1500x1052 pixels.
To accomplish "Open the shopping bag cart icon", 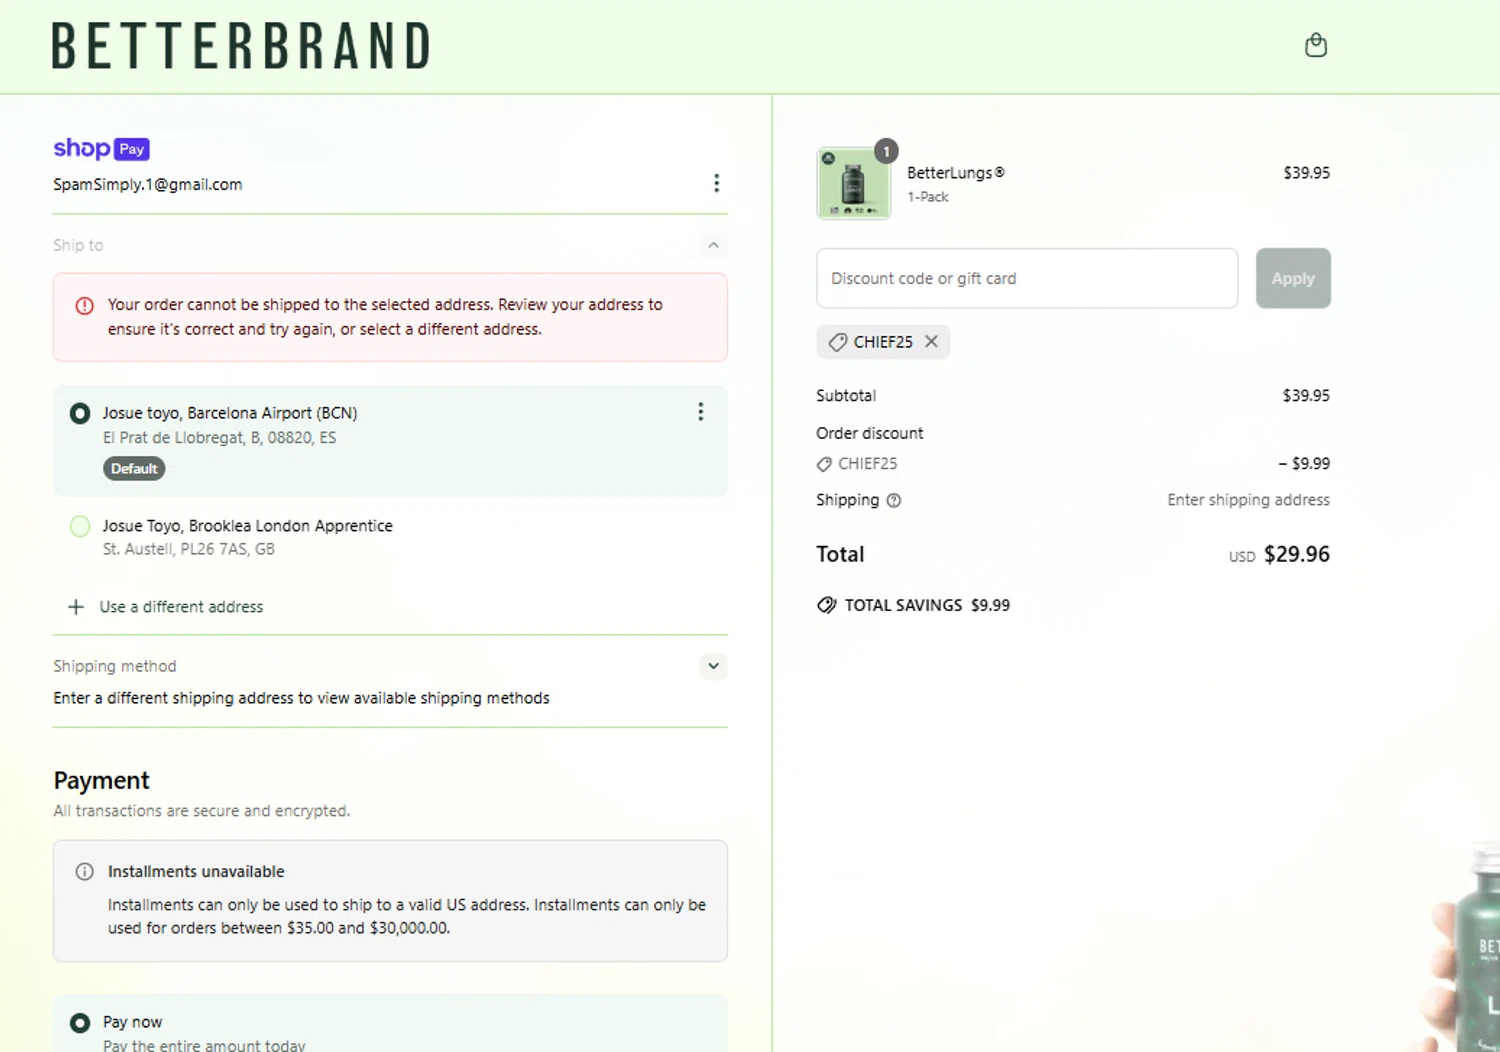I will click(1316, 45).
